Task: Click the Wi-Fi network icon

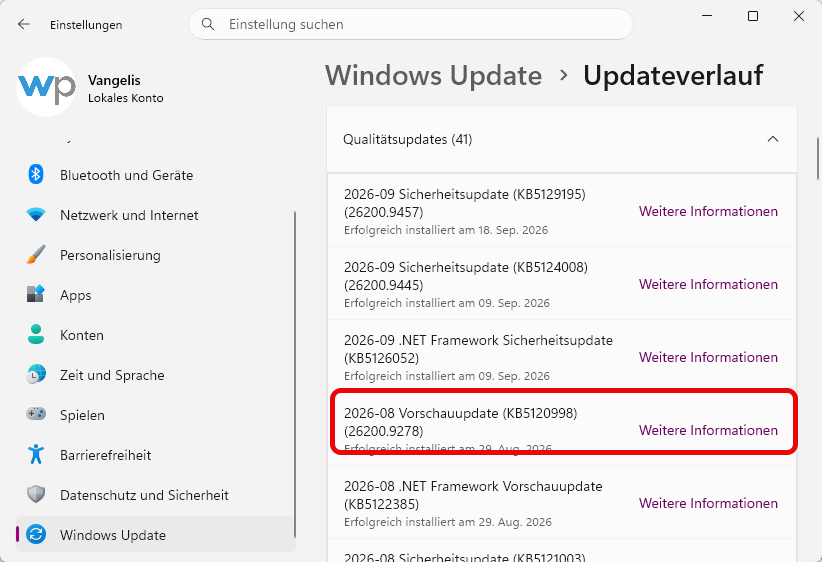Action: click(x=36, y=214)
